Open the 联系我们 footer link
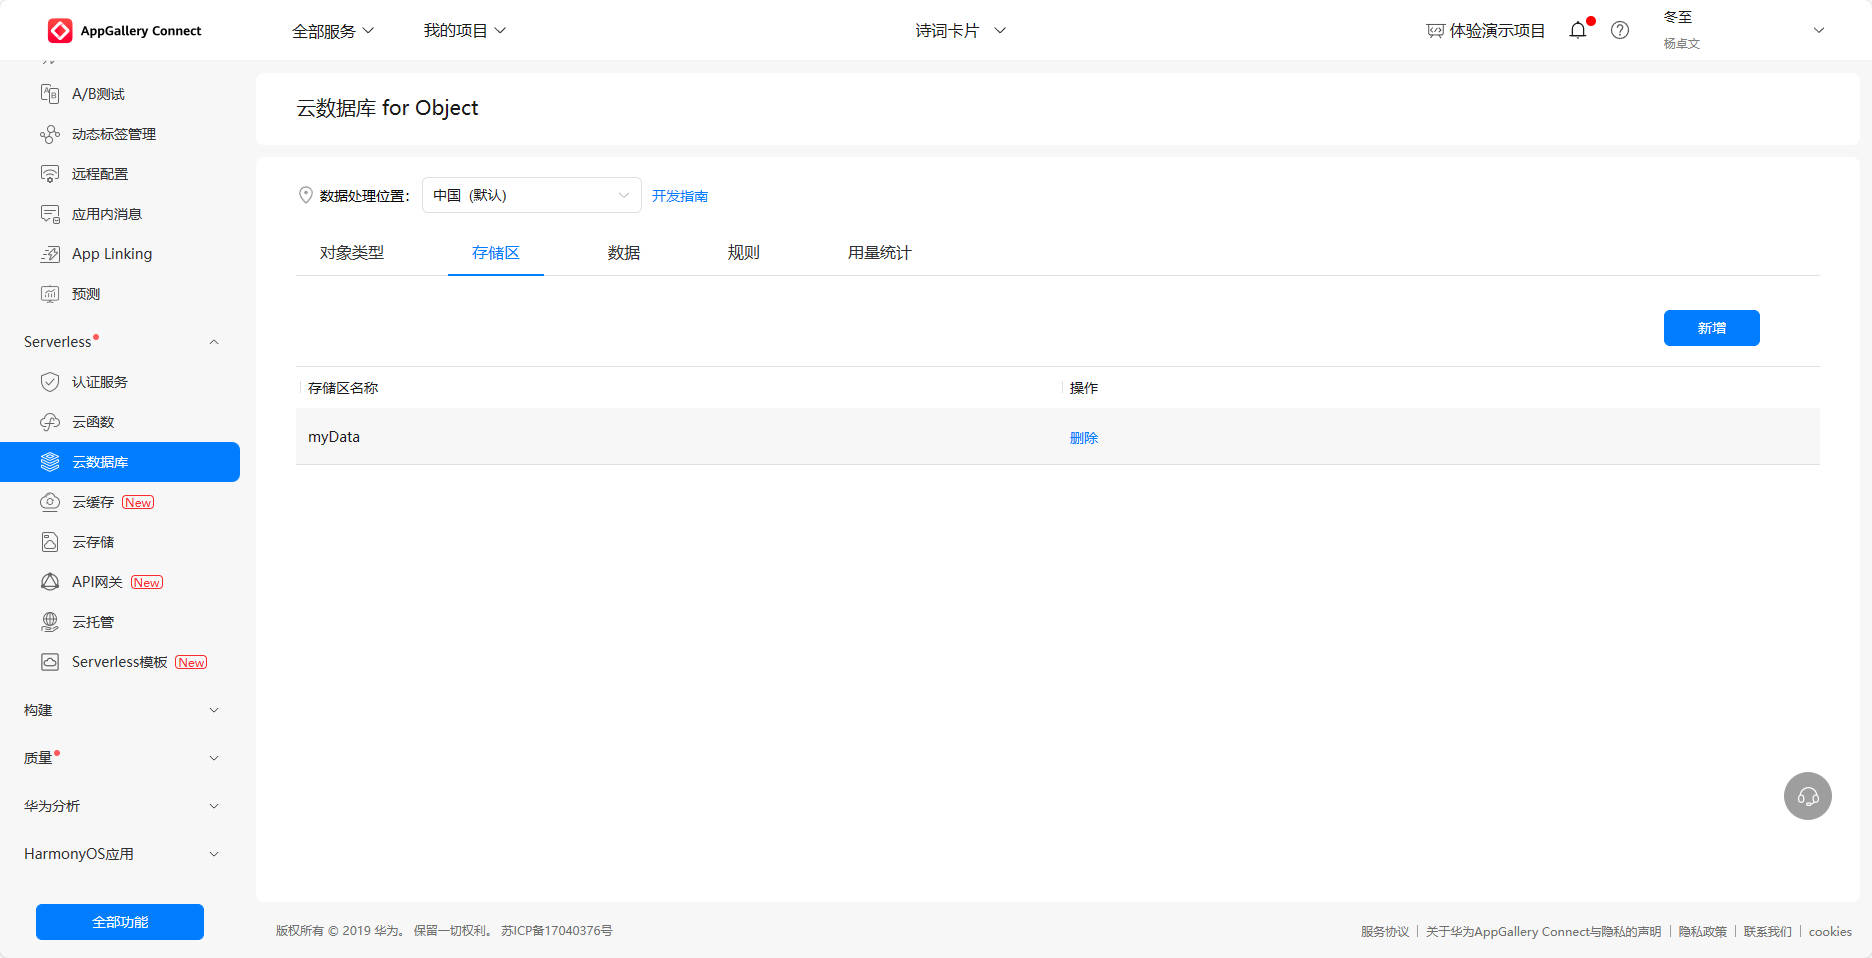The width and height of the screenshot is (1872, 958). click(1768, 931)
